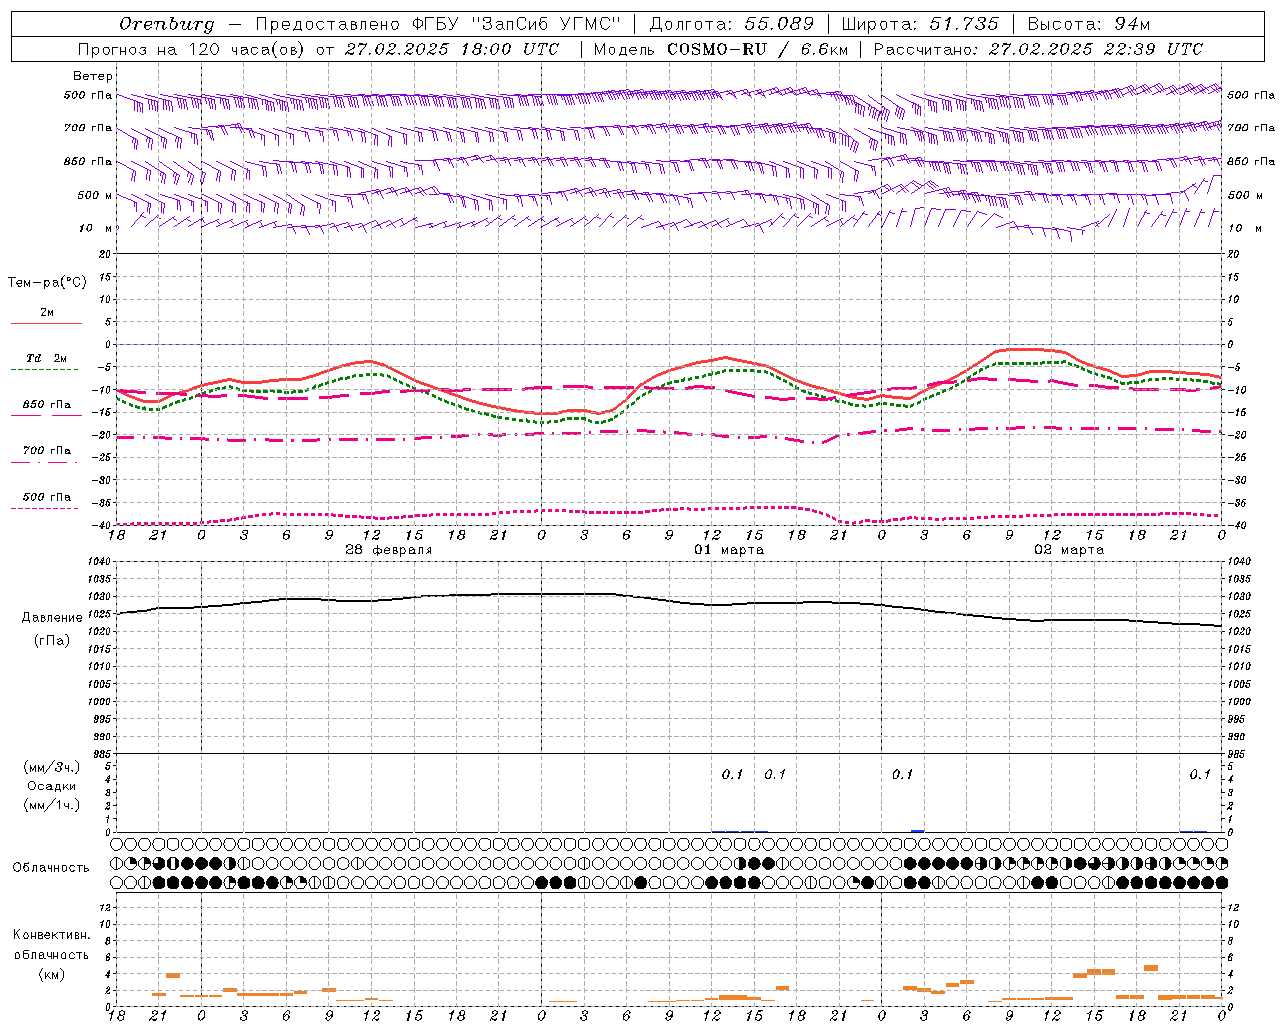The image size is (1280, 1024).
Task: Click the Orenburg station name in header
Action: point(166,23)
